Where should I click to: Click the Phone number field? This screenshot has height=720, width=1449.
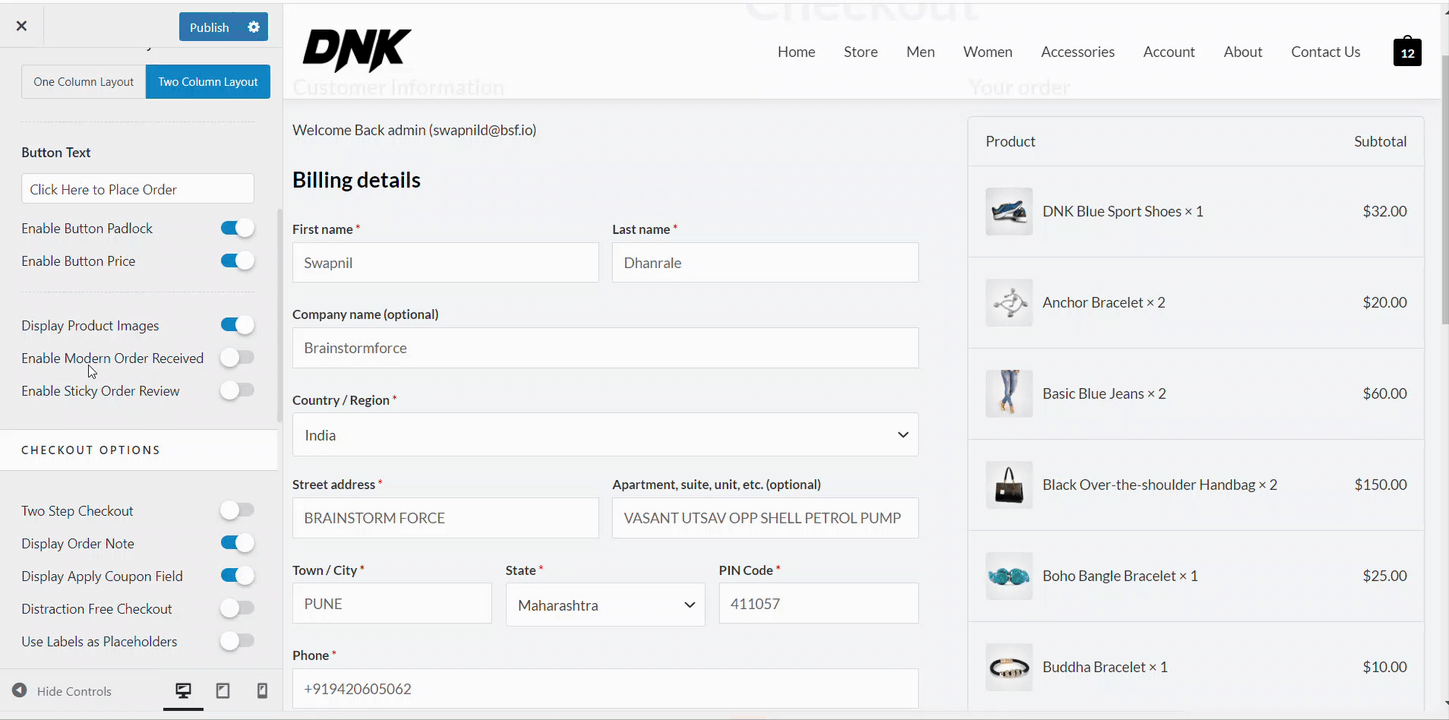pyautogui.click(x=605, y=689)
